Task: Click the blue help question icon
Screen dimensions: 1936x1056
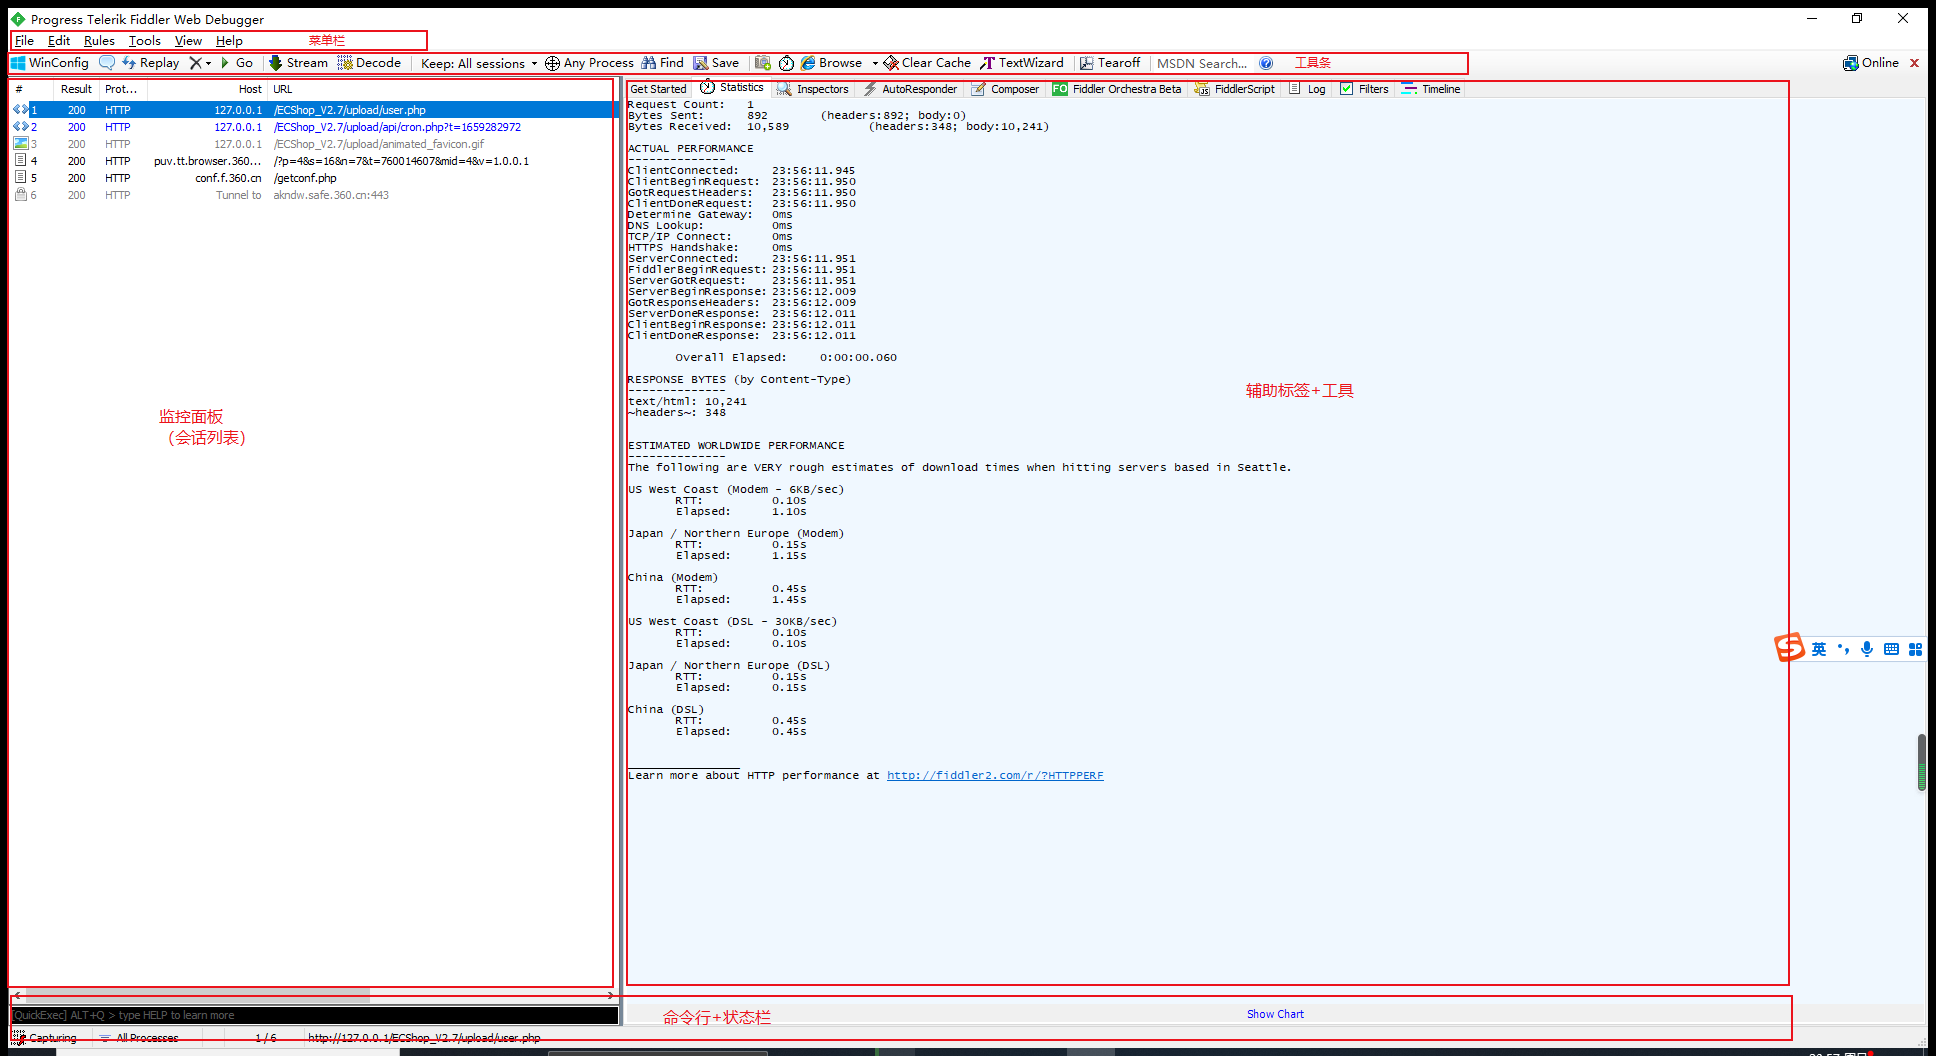Action: click(x=1266, y=63)
